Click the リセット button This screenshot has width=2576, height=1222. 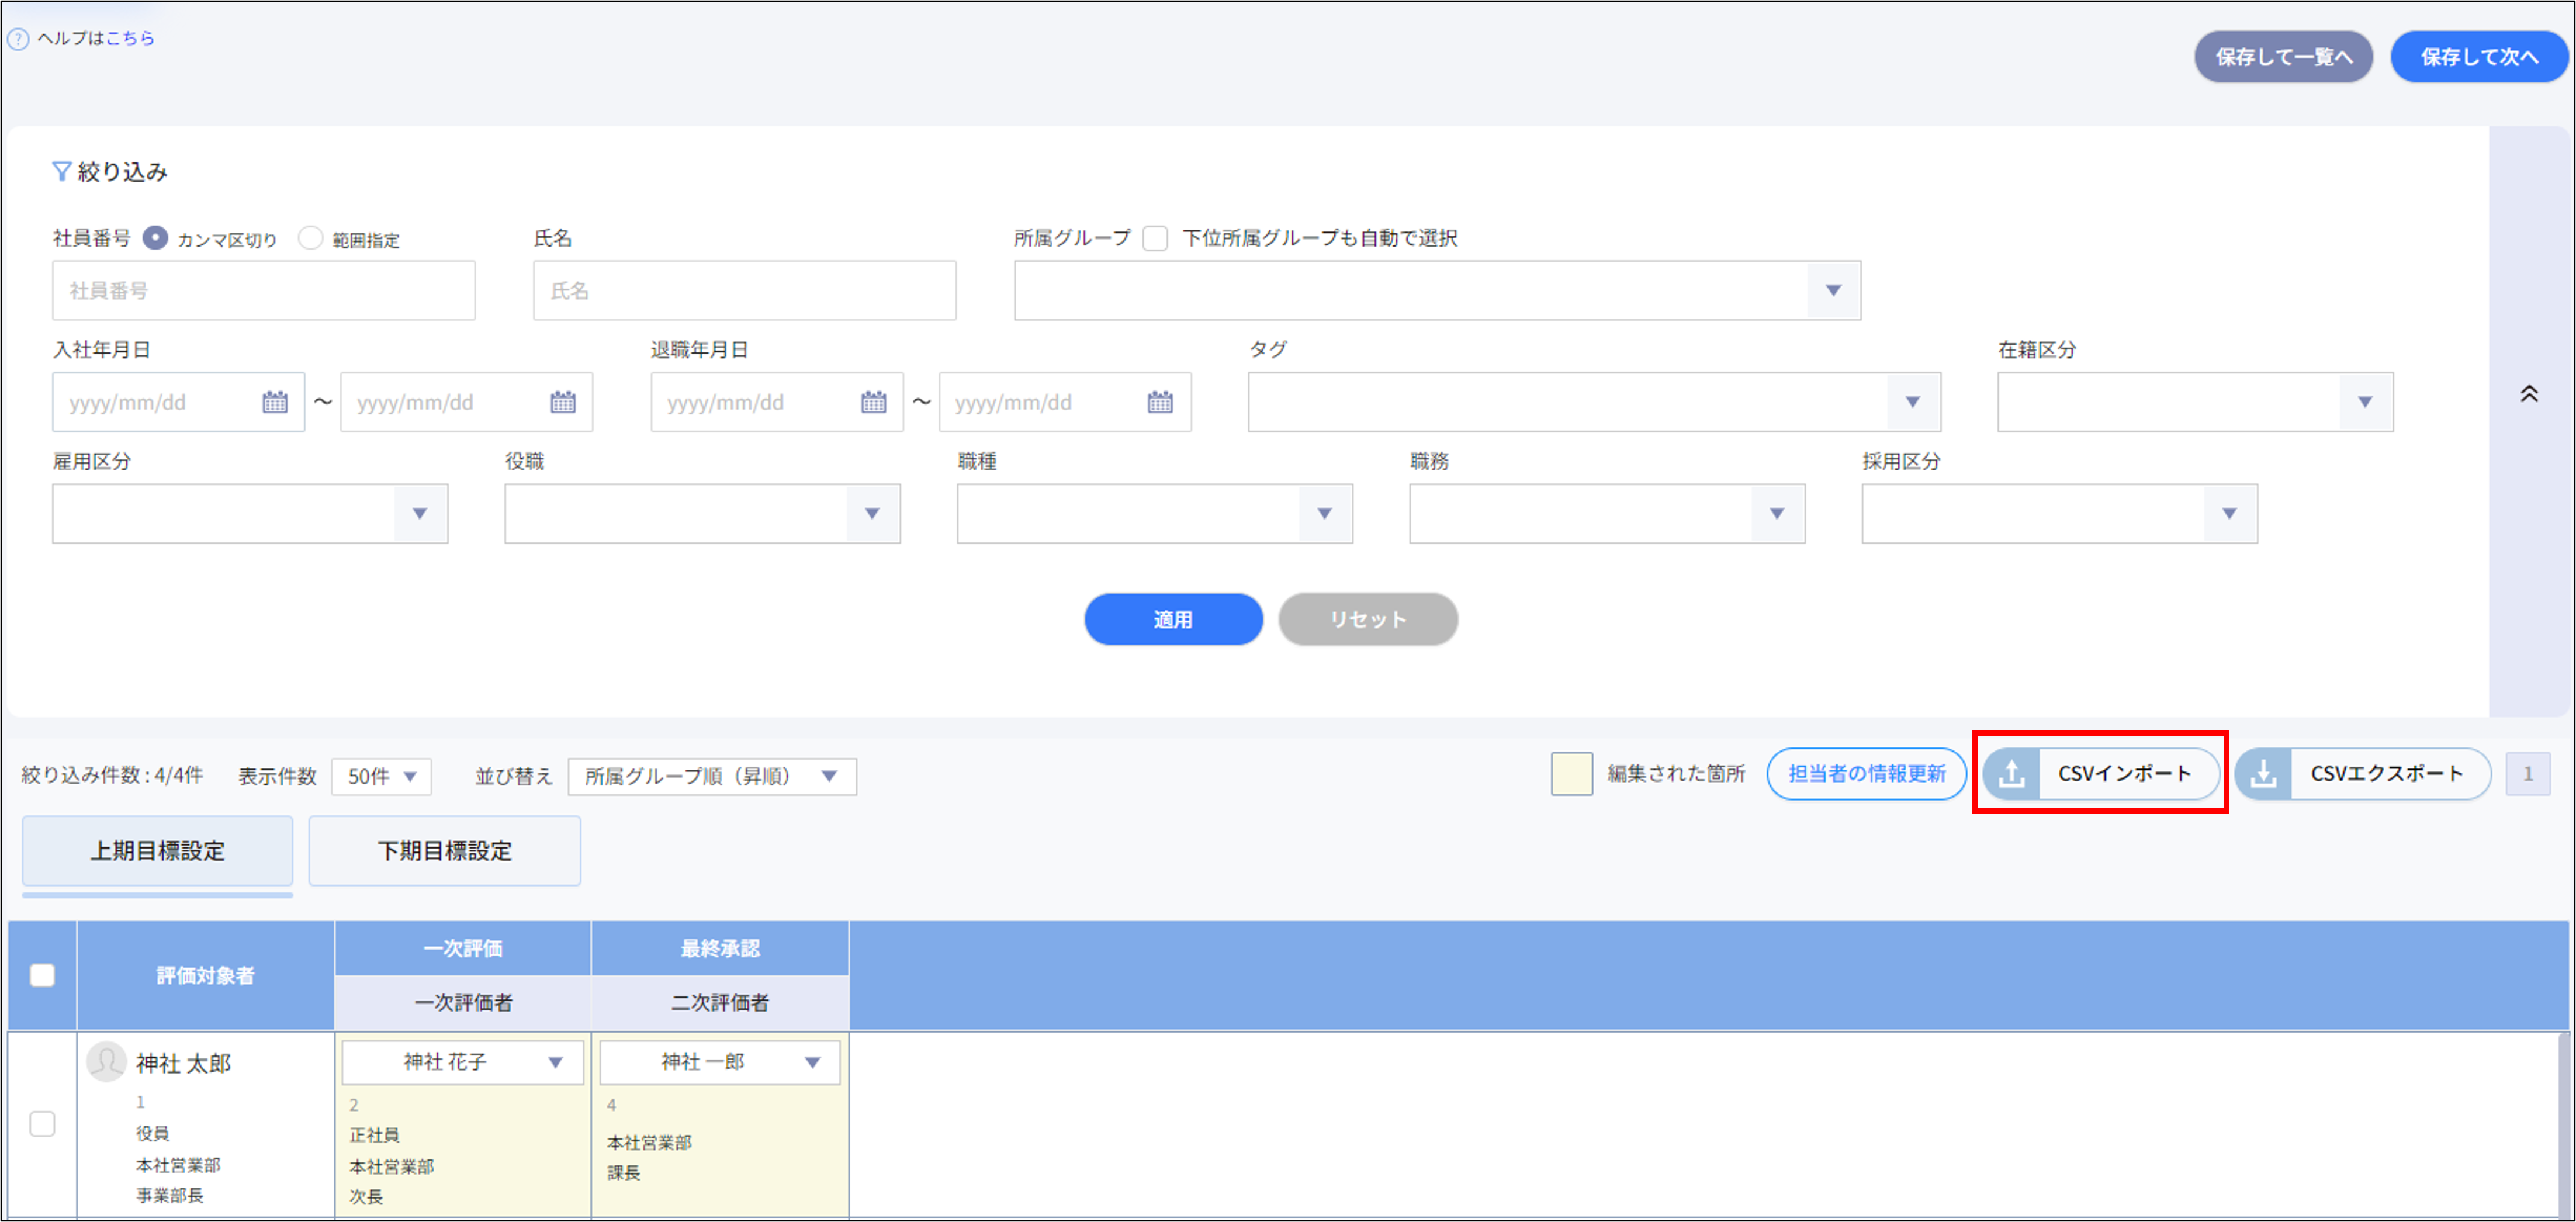[x=1367, y=619]
